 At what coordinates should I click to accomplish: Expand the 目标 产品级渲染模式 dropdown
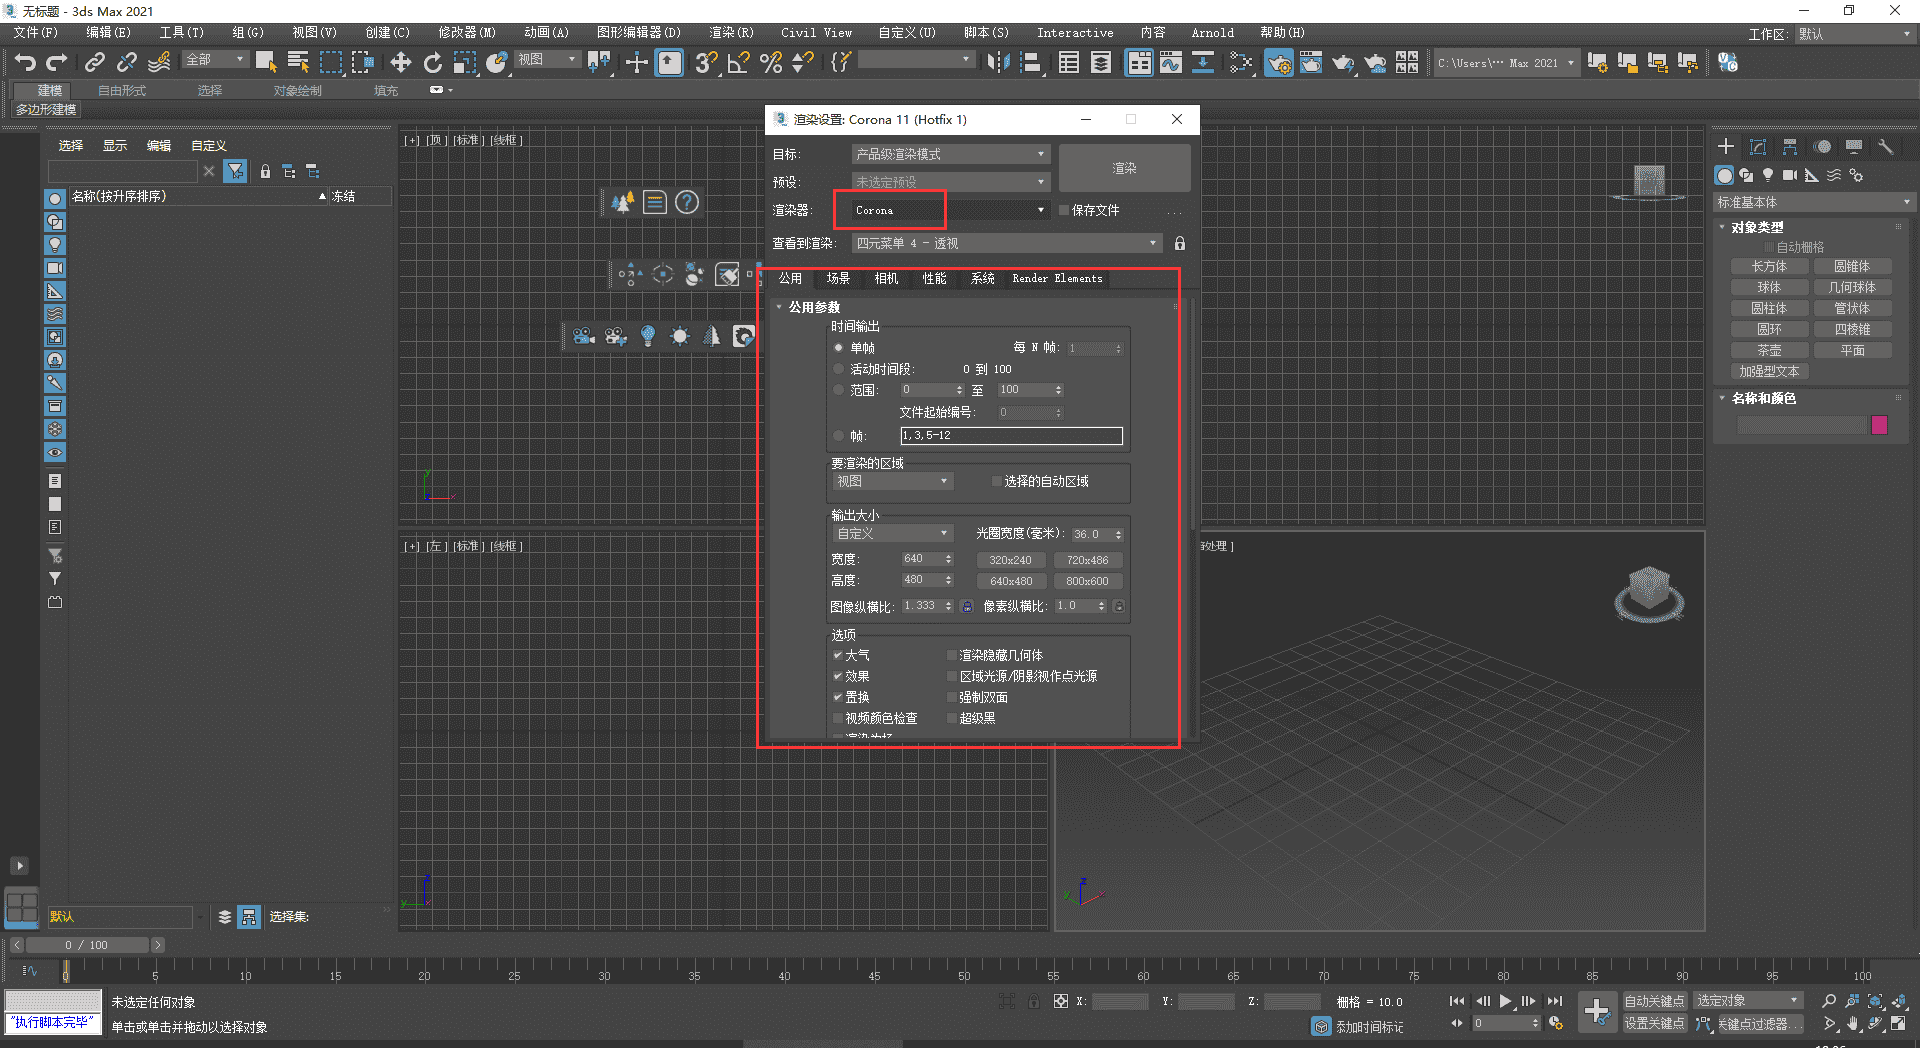click(x=948, y=154)
